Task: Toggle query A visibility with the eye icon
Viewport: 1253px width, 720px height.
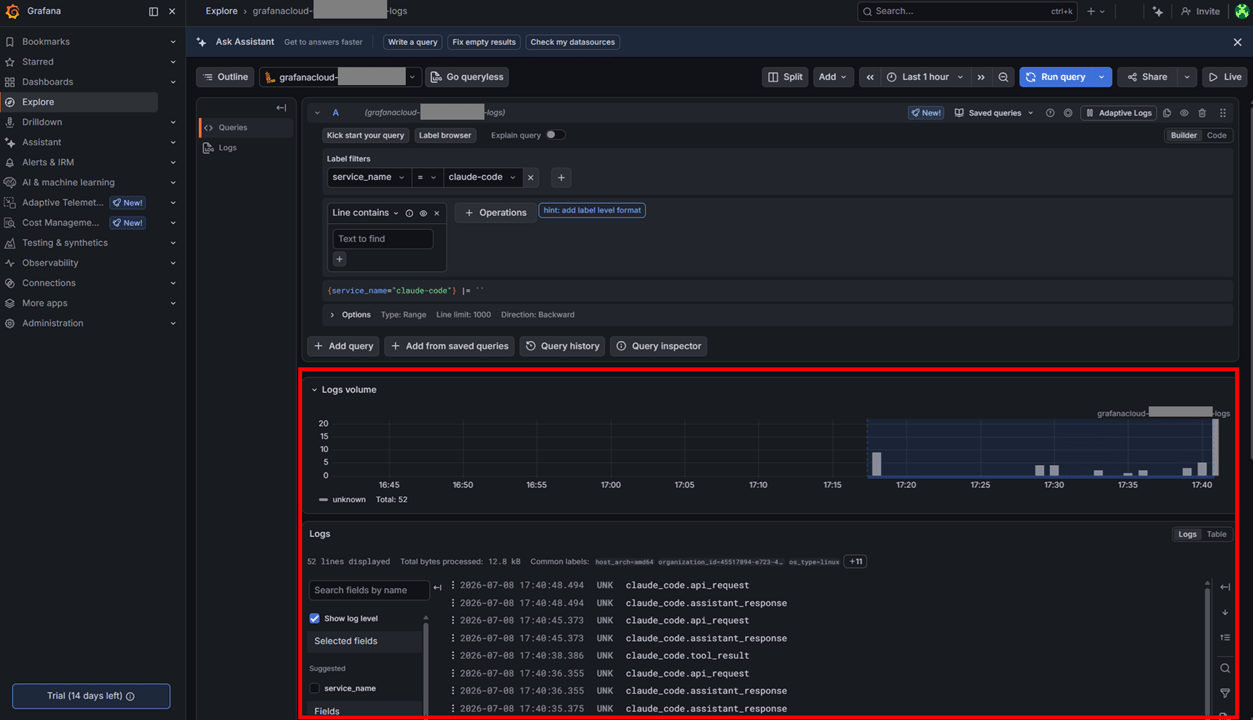Action: (x=1184, y=113)
